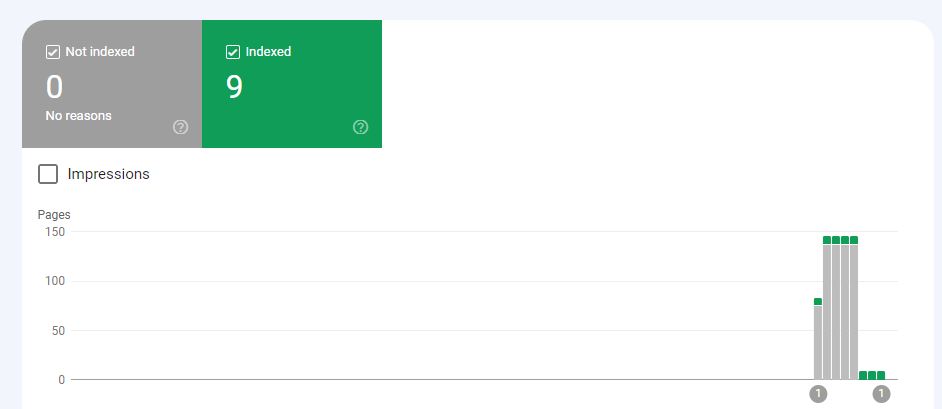Click the No reasons text
Viewport: 942px width, 409px height.
point(78,116)
